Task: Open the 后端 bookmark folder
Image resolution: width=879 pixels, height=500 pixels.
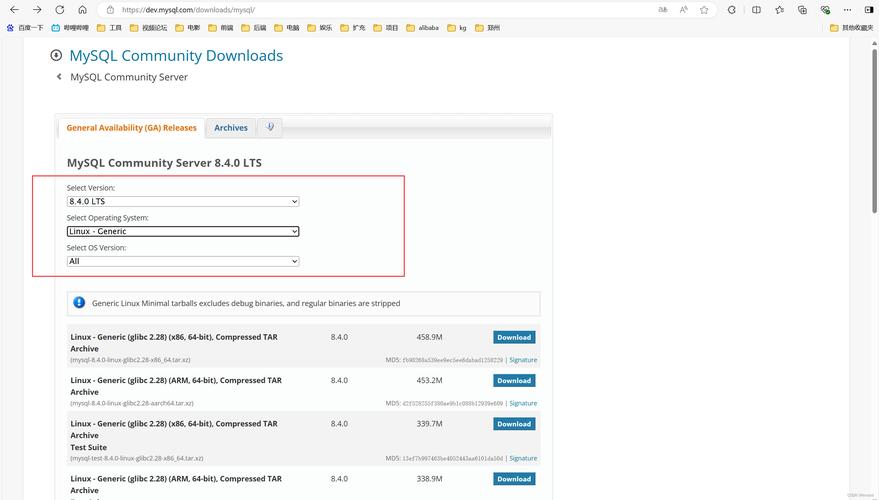Action: point(254,27)
